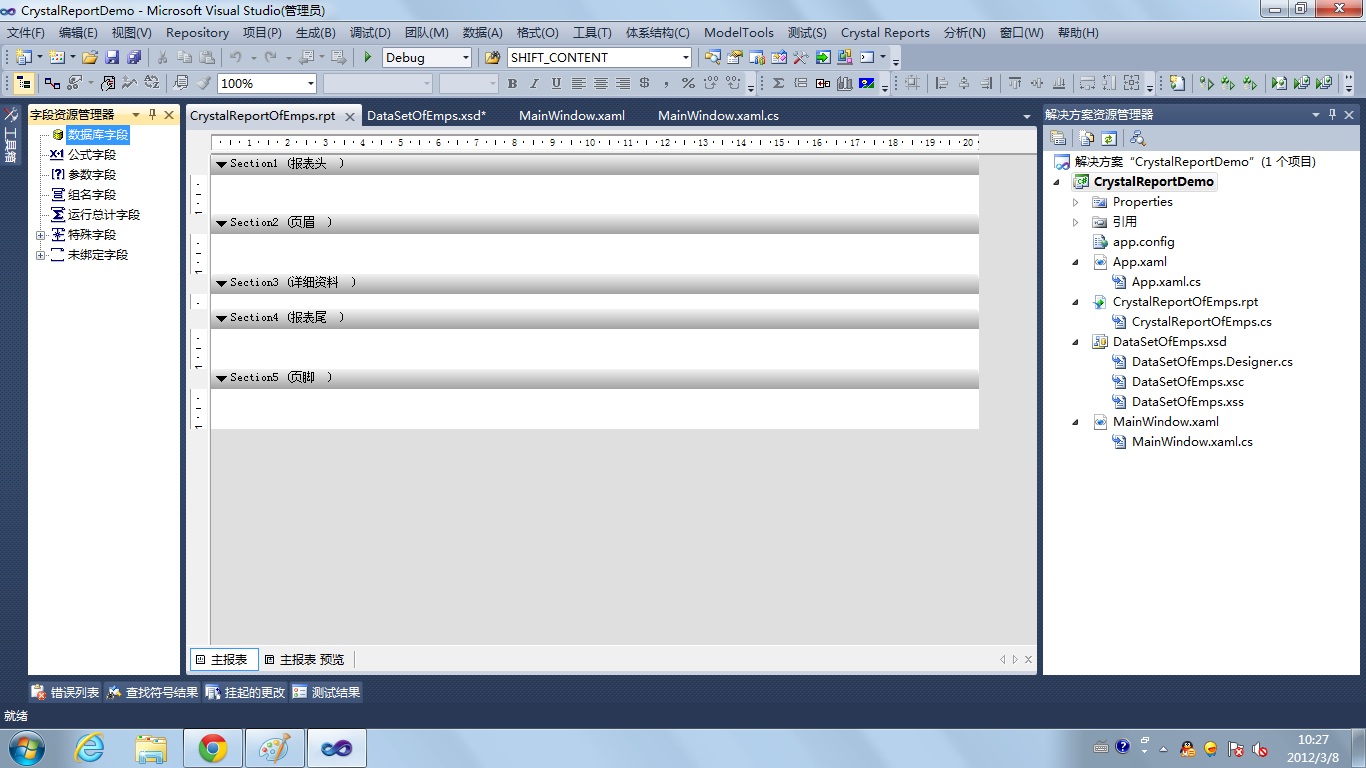Click View Class Diagram icon in Solution Explorer
Screen dimensions: 1366x768
1137,138
